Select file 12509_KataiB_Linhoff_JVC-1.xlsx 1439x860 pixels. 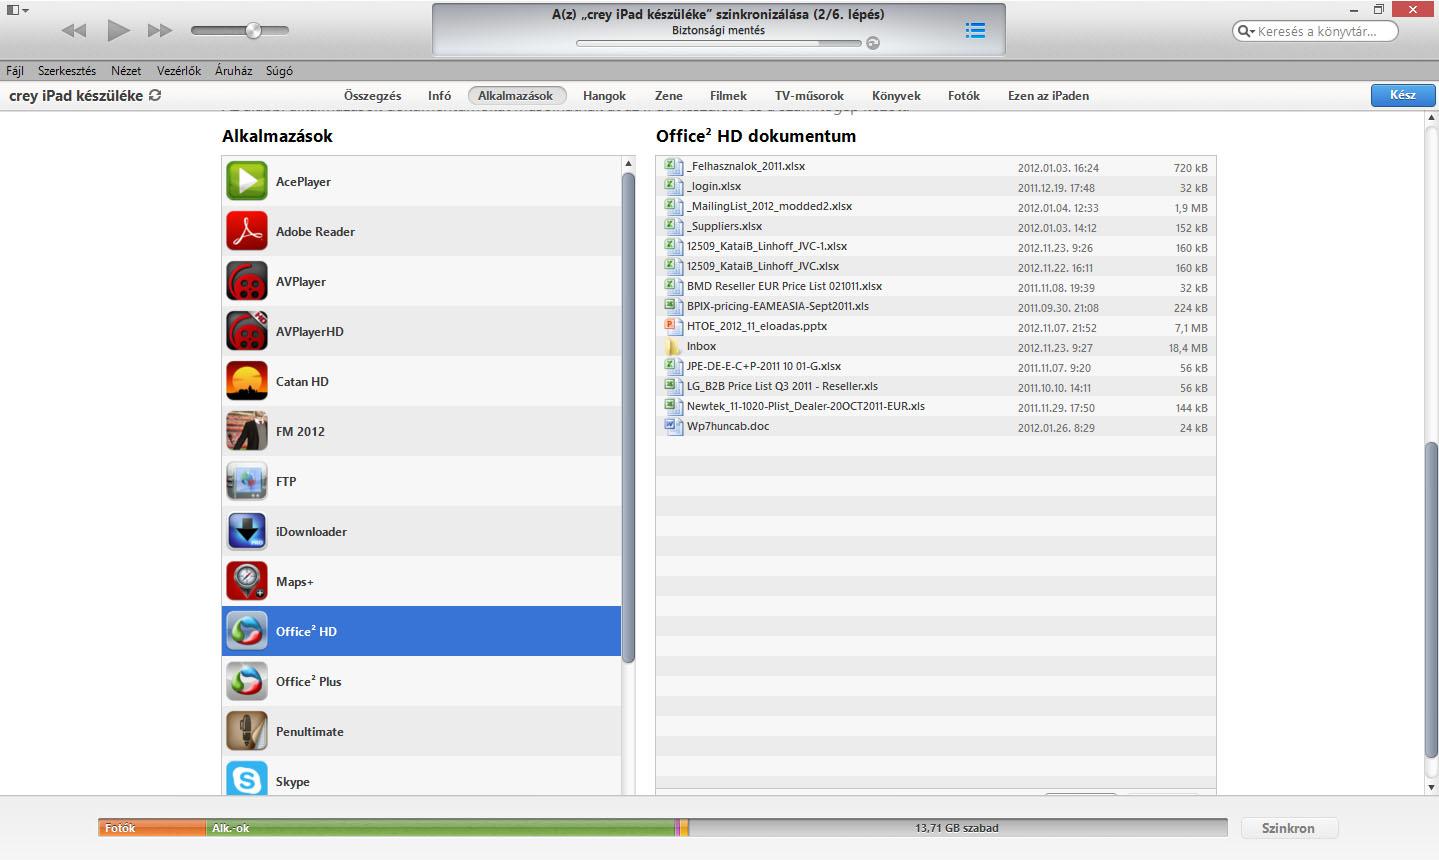[x=936, y=246]
